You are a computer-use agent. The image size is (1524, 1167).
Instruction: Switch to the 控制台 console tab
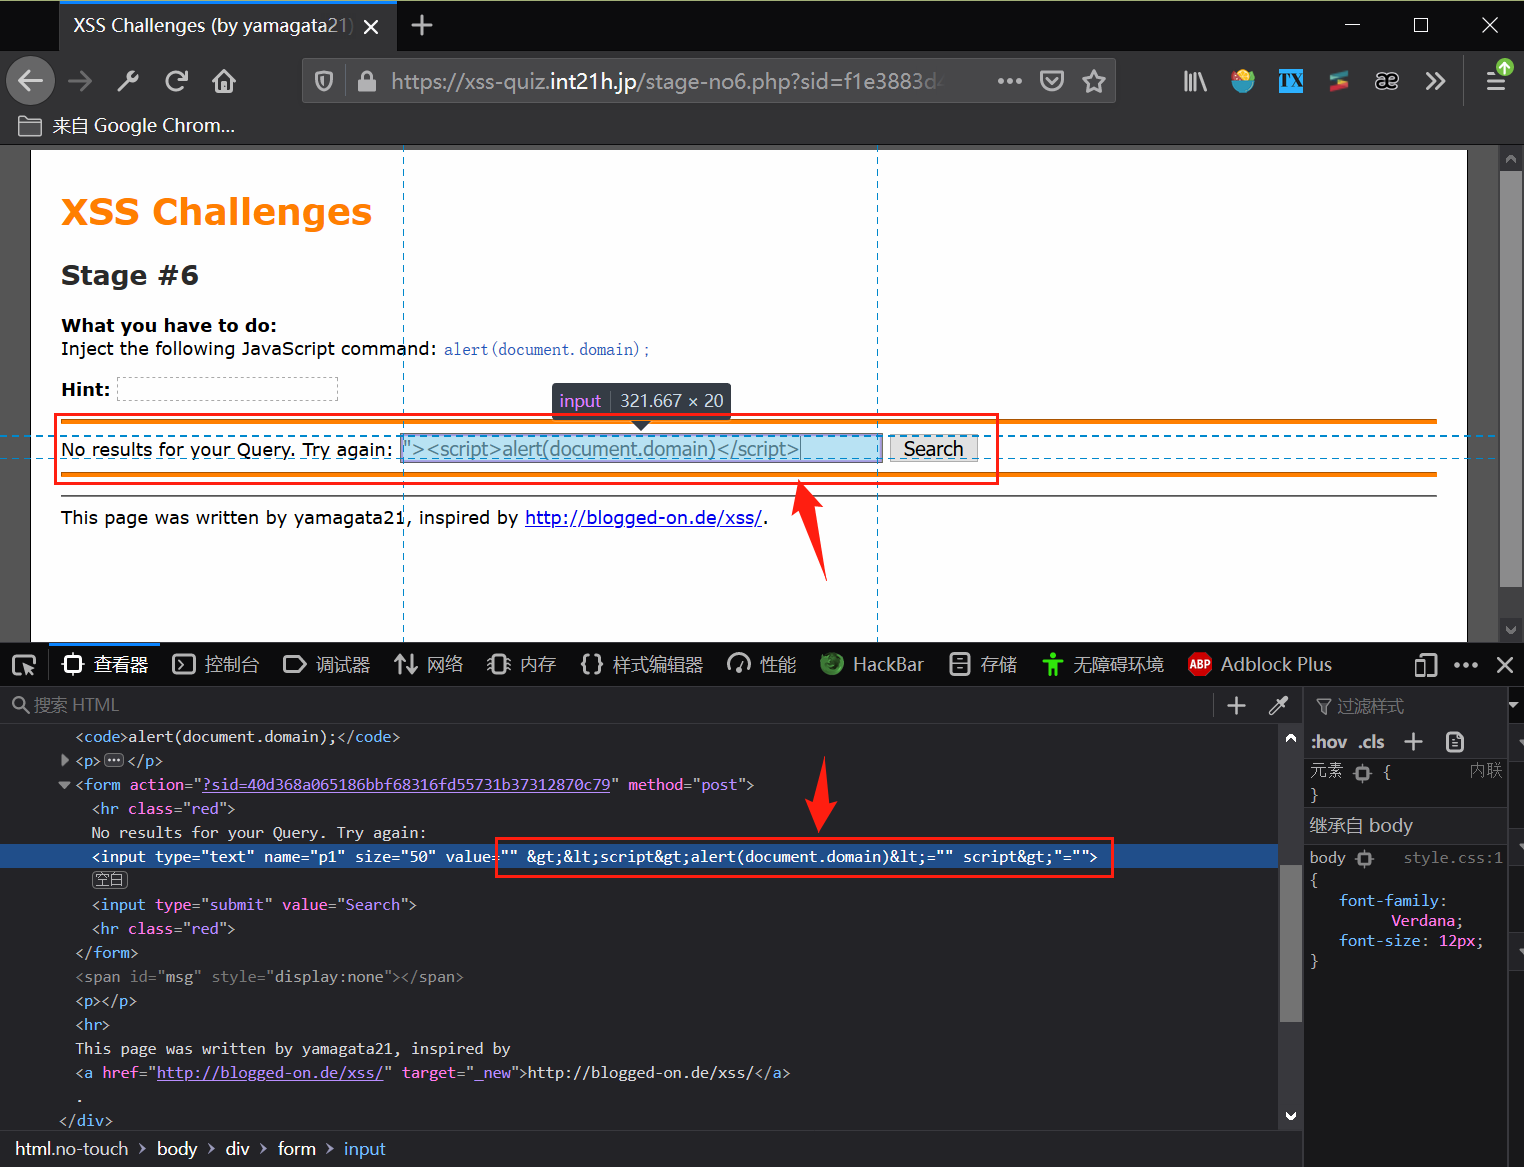(x=216, y=665)
